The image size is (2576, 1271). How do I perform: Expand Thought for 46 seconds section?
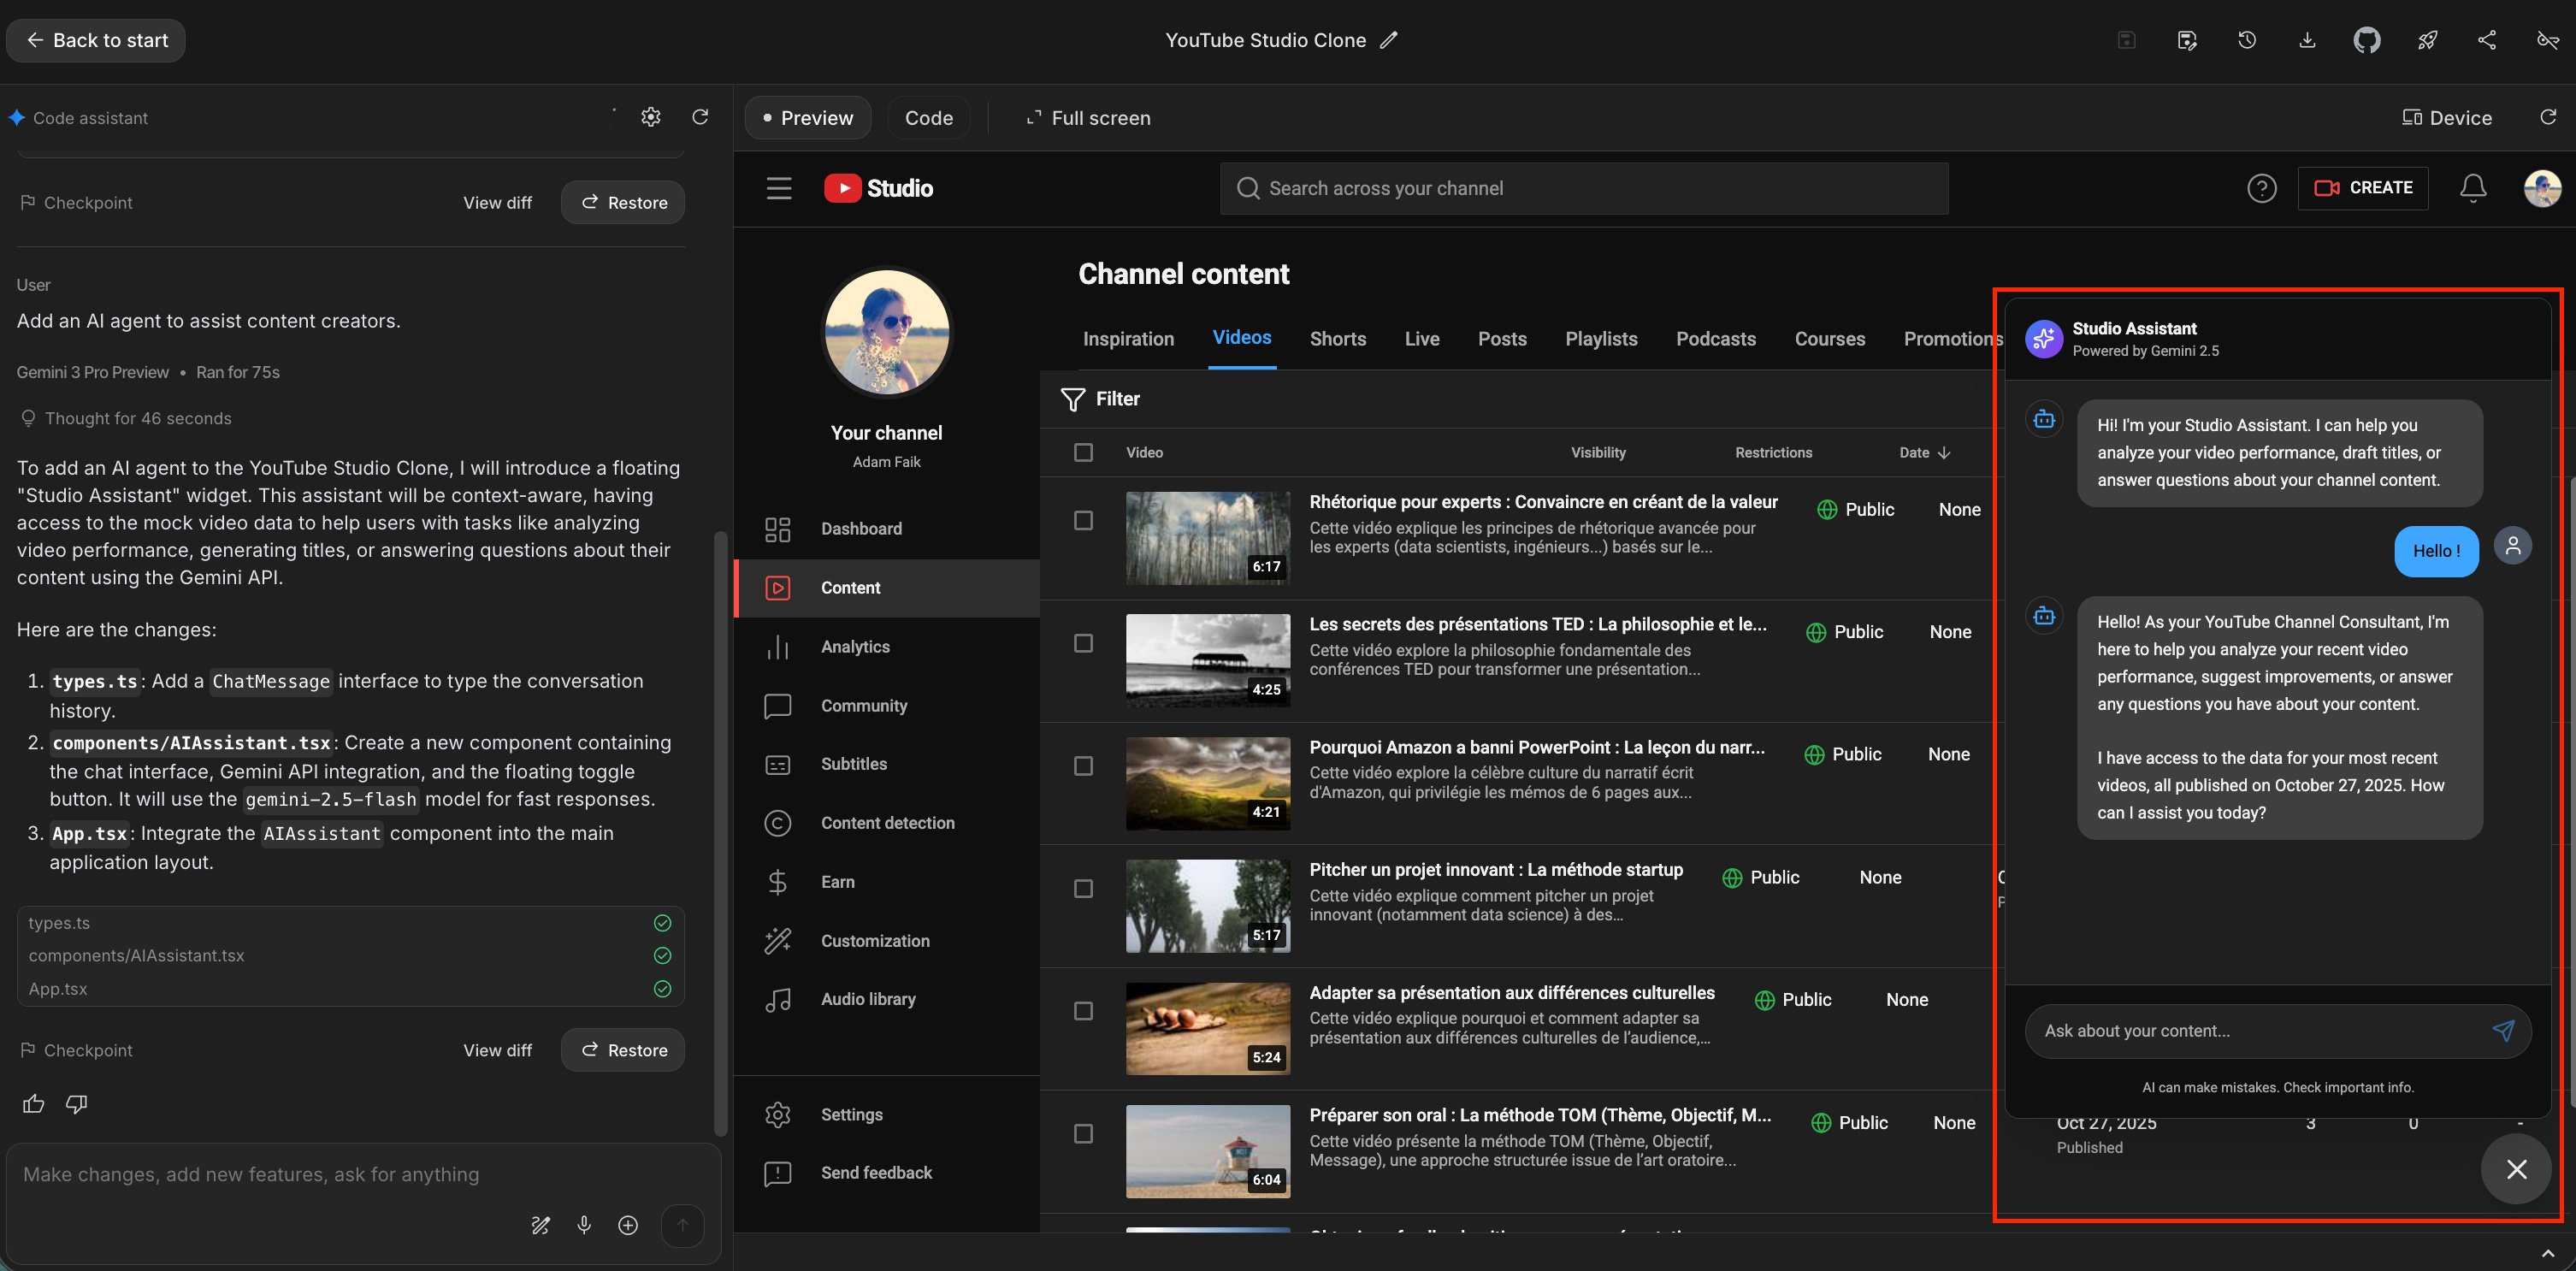[x=137, y=418]
